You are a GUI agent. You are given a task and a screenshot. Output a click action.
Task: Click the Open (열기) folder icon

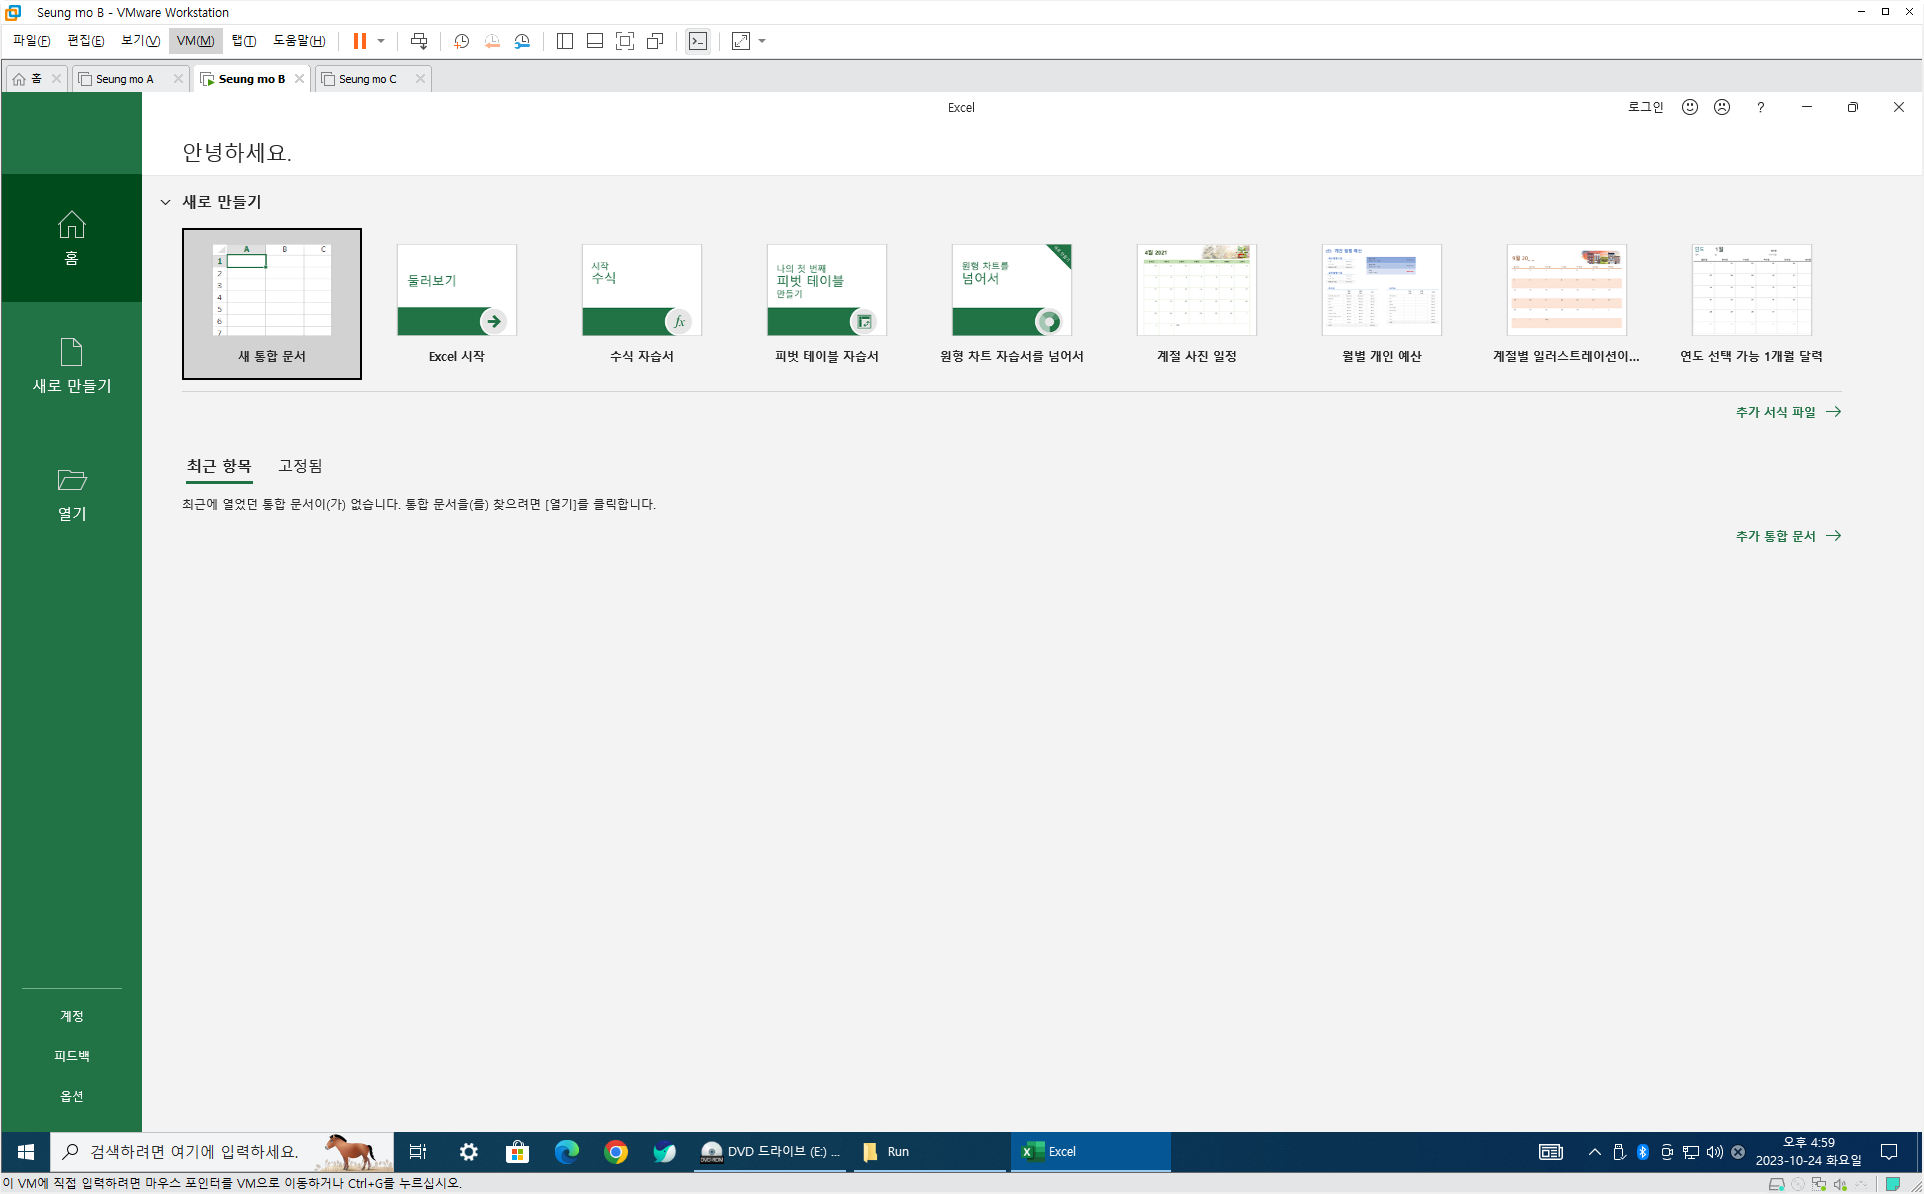click(x=71, y=481)
